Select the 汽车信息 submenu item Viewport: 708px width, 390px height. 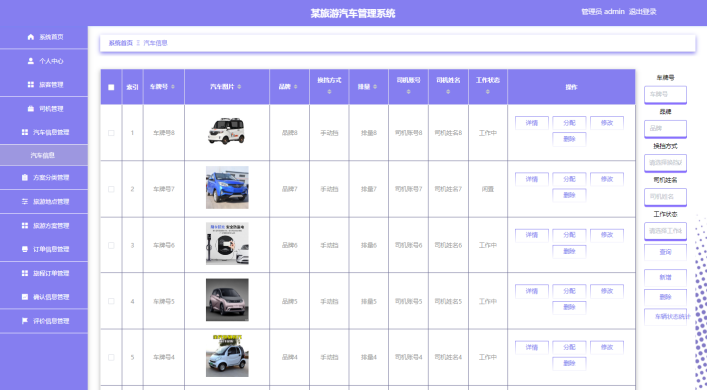[43, 155]
